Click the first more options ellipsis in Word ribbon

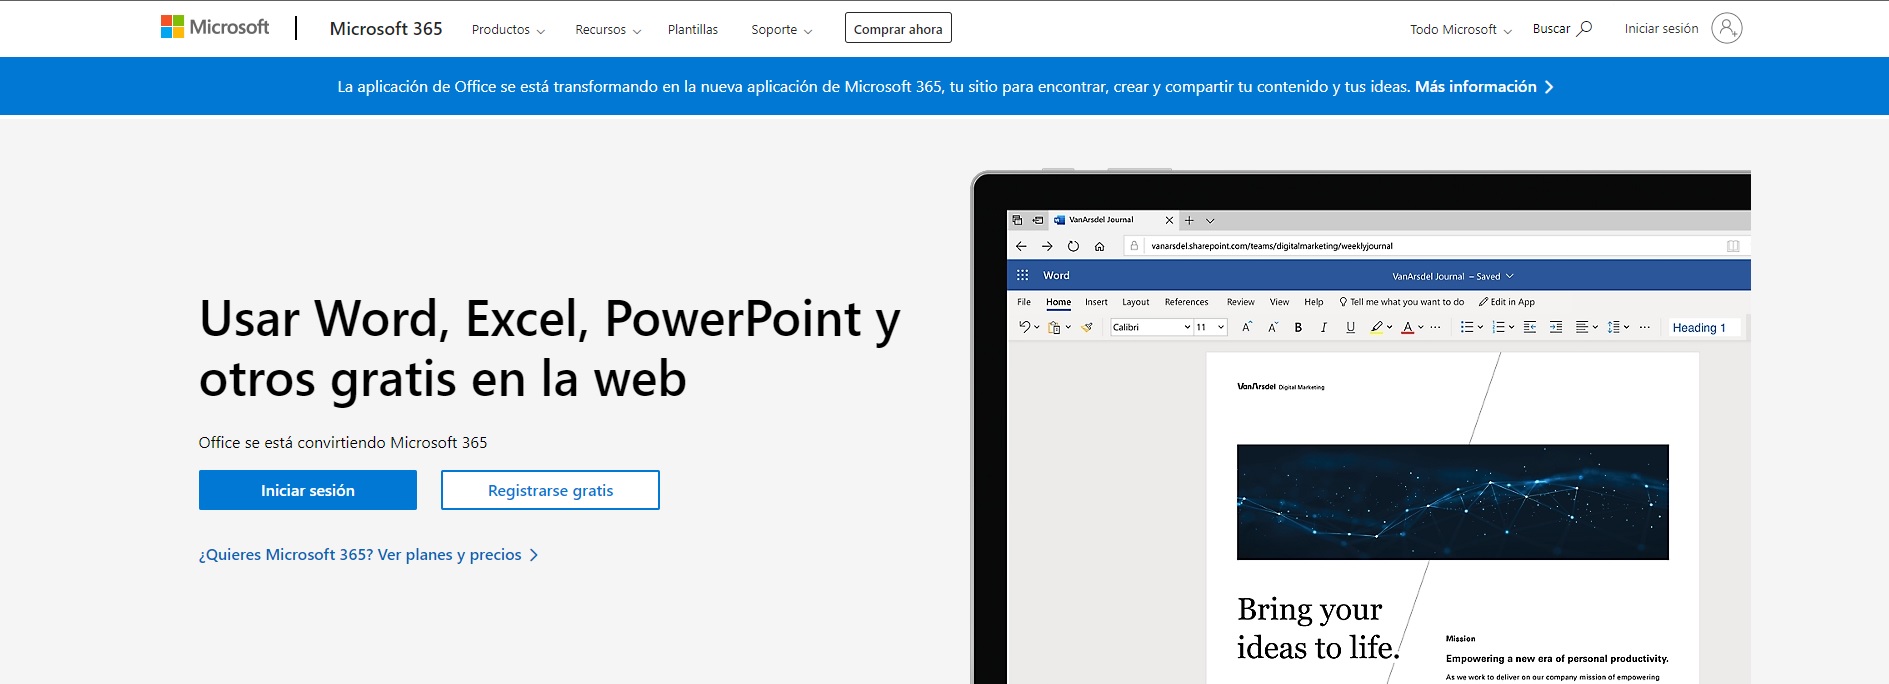point(1436,327)
